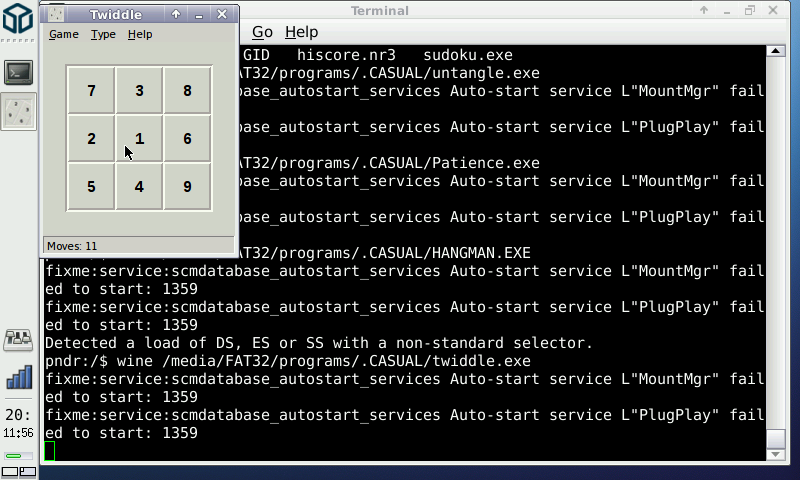Open the Type menu in Twiddle
The width and height of the screenshot is (800, 480).
point(103,34)
